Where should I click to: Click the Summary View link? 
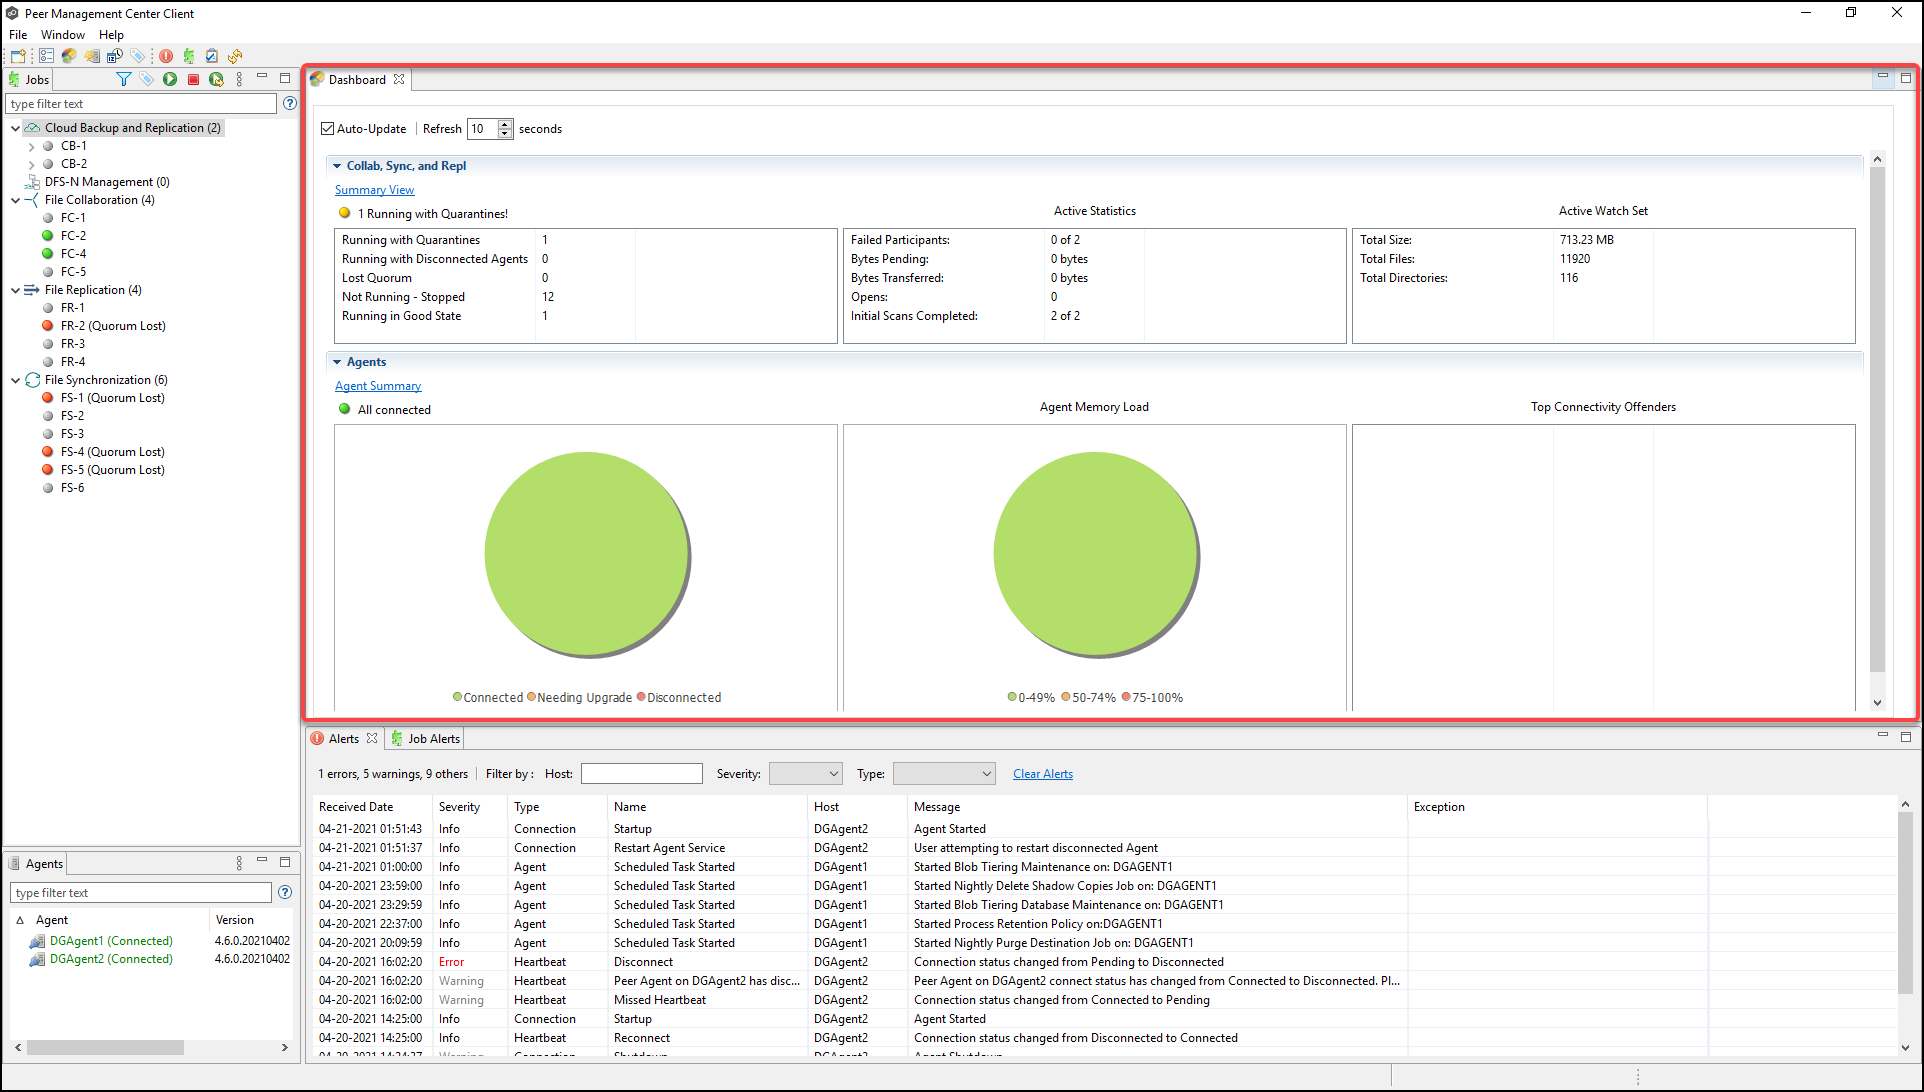(374, 189)
